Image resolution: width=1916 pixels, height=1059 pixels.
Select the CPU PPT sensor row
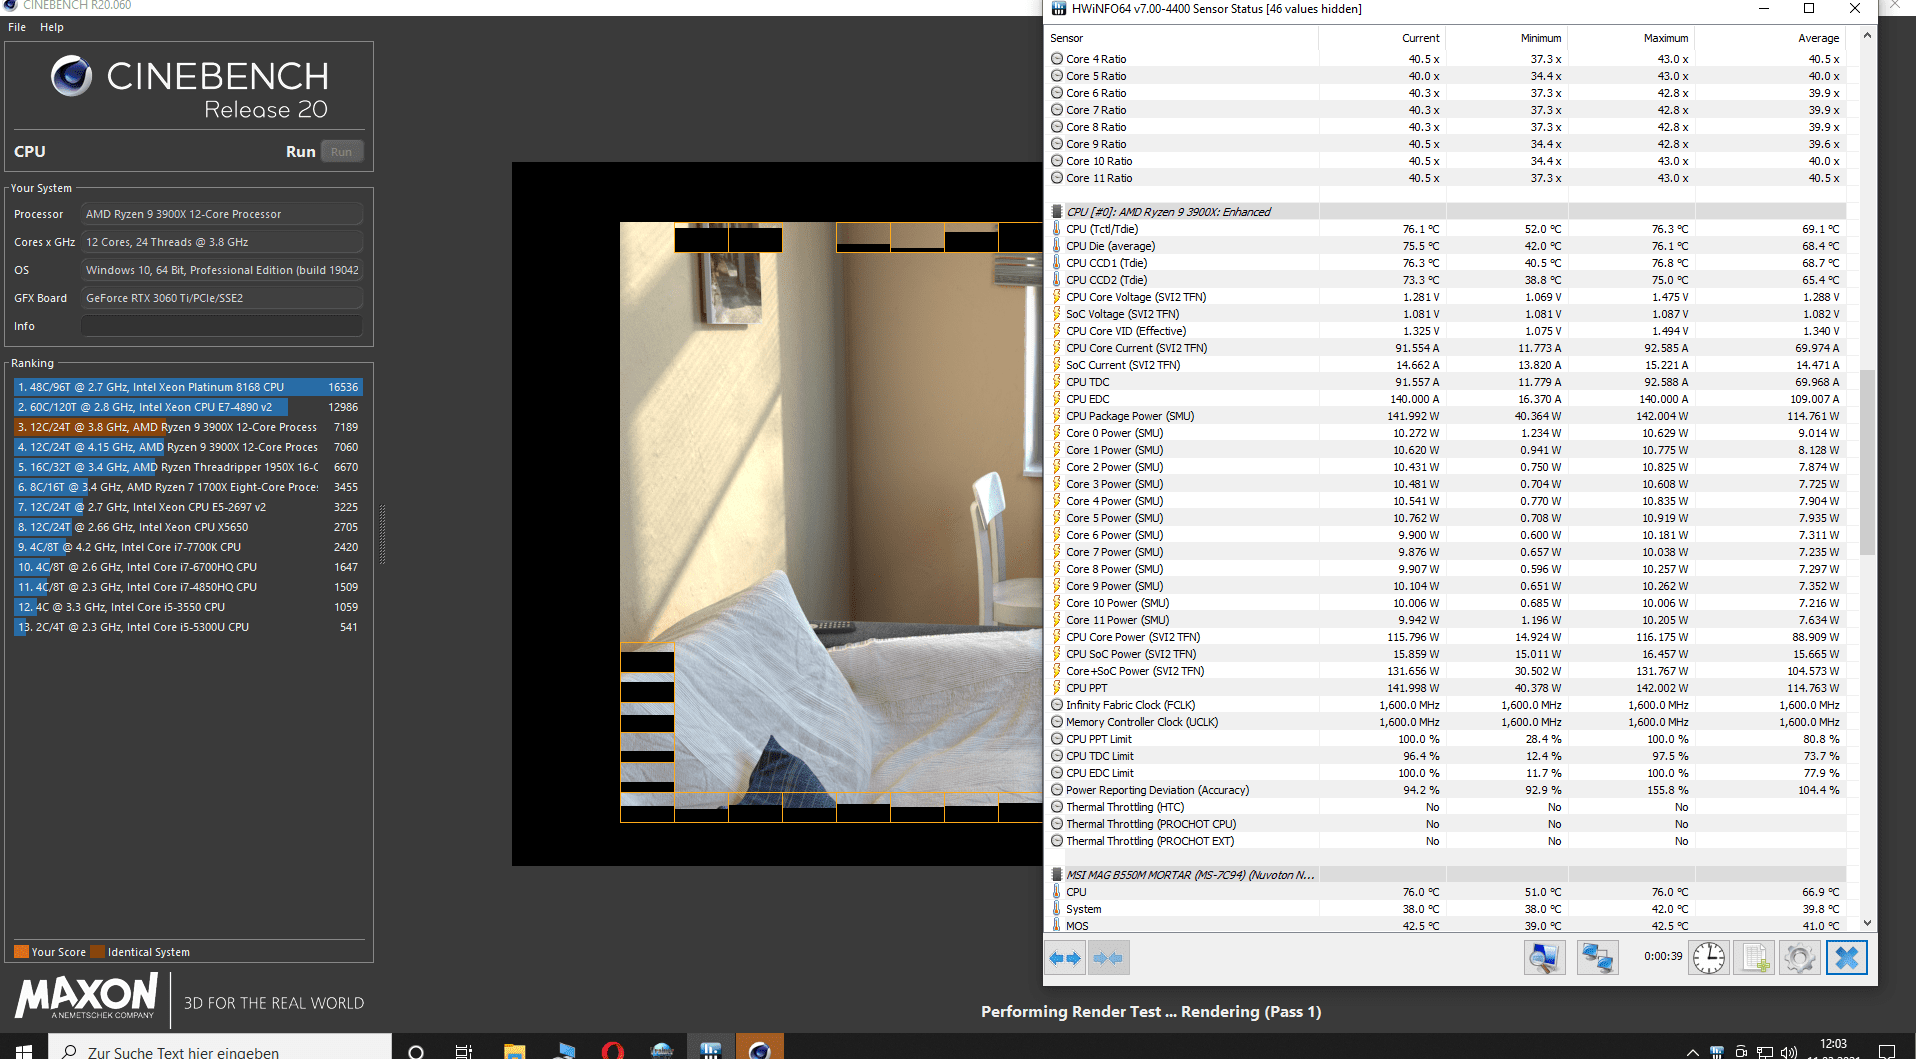(1446, 688)
